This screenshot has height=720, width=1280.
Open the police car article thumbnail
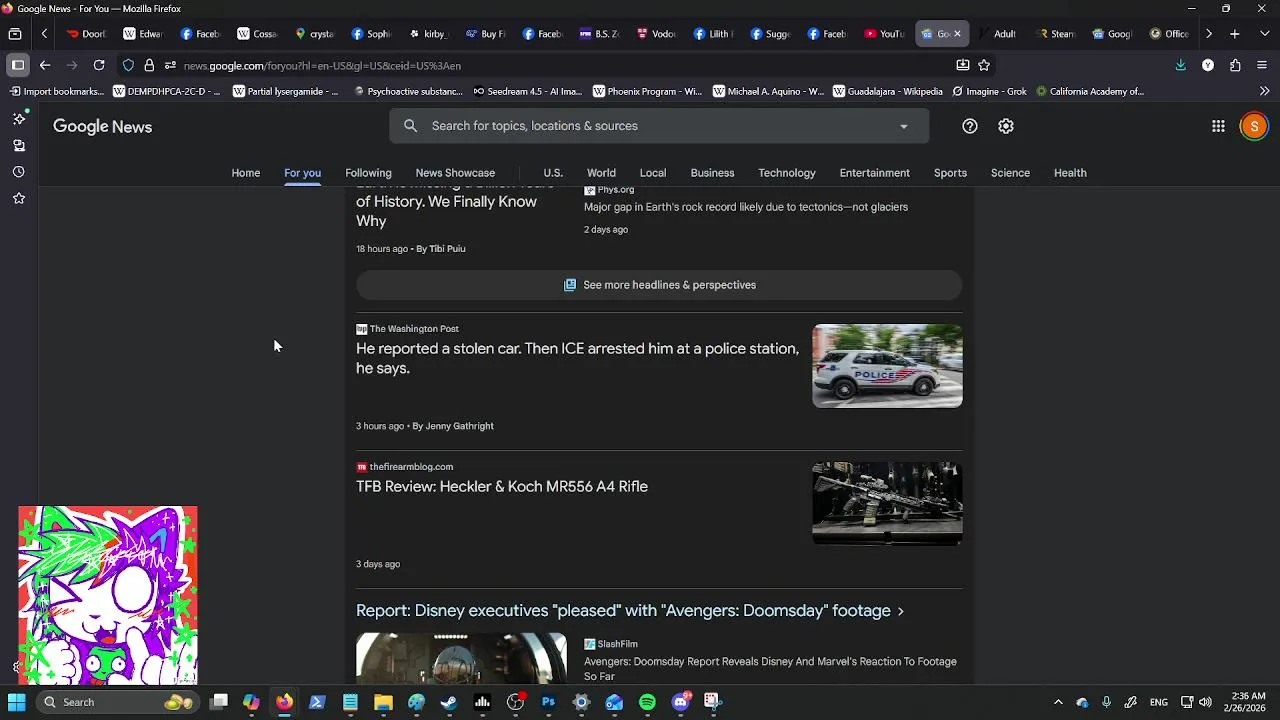click(887, 366)
